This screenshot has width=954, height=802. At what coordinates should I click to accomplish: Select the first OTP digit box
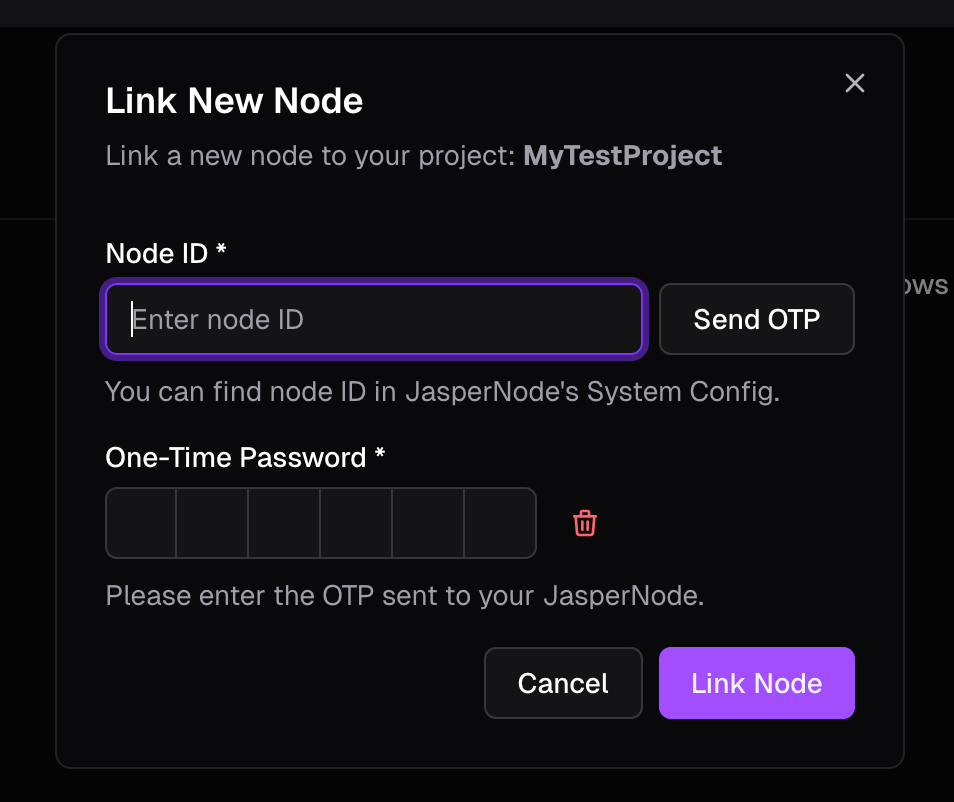[141, 523]
